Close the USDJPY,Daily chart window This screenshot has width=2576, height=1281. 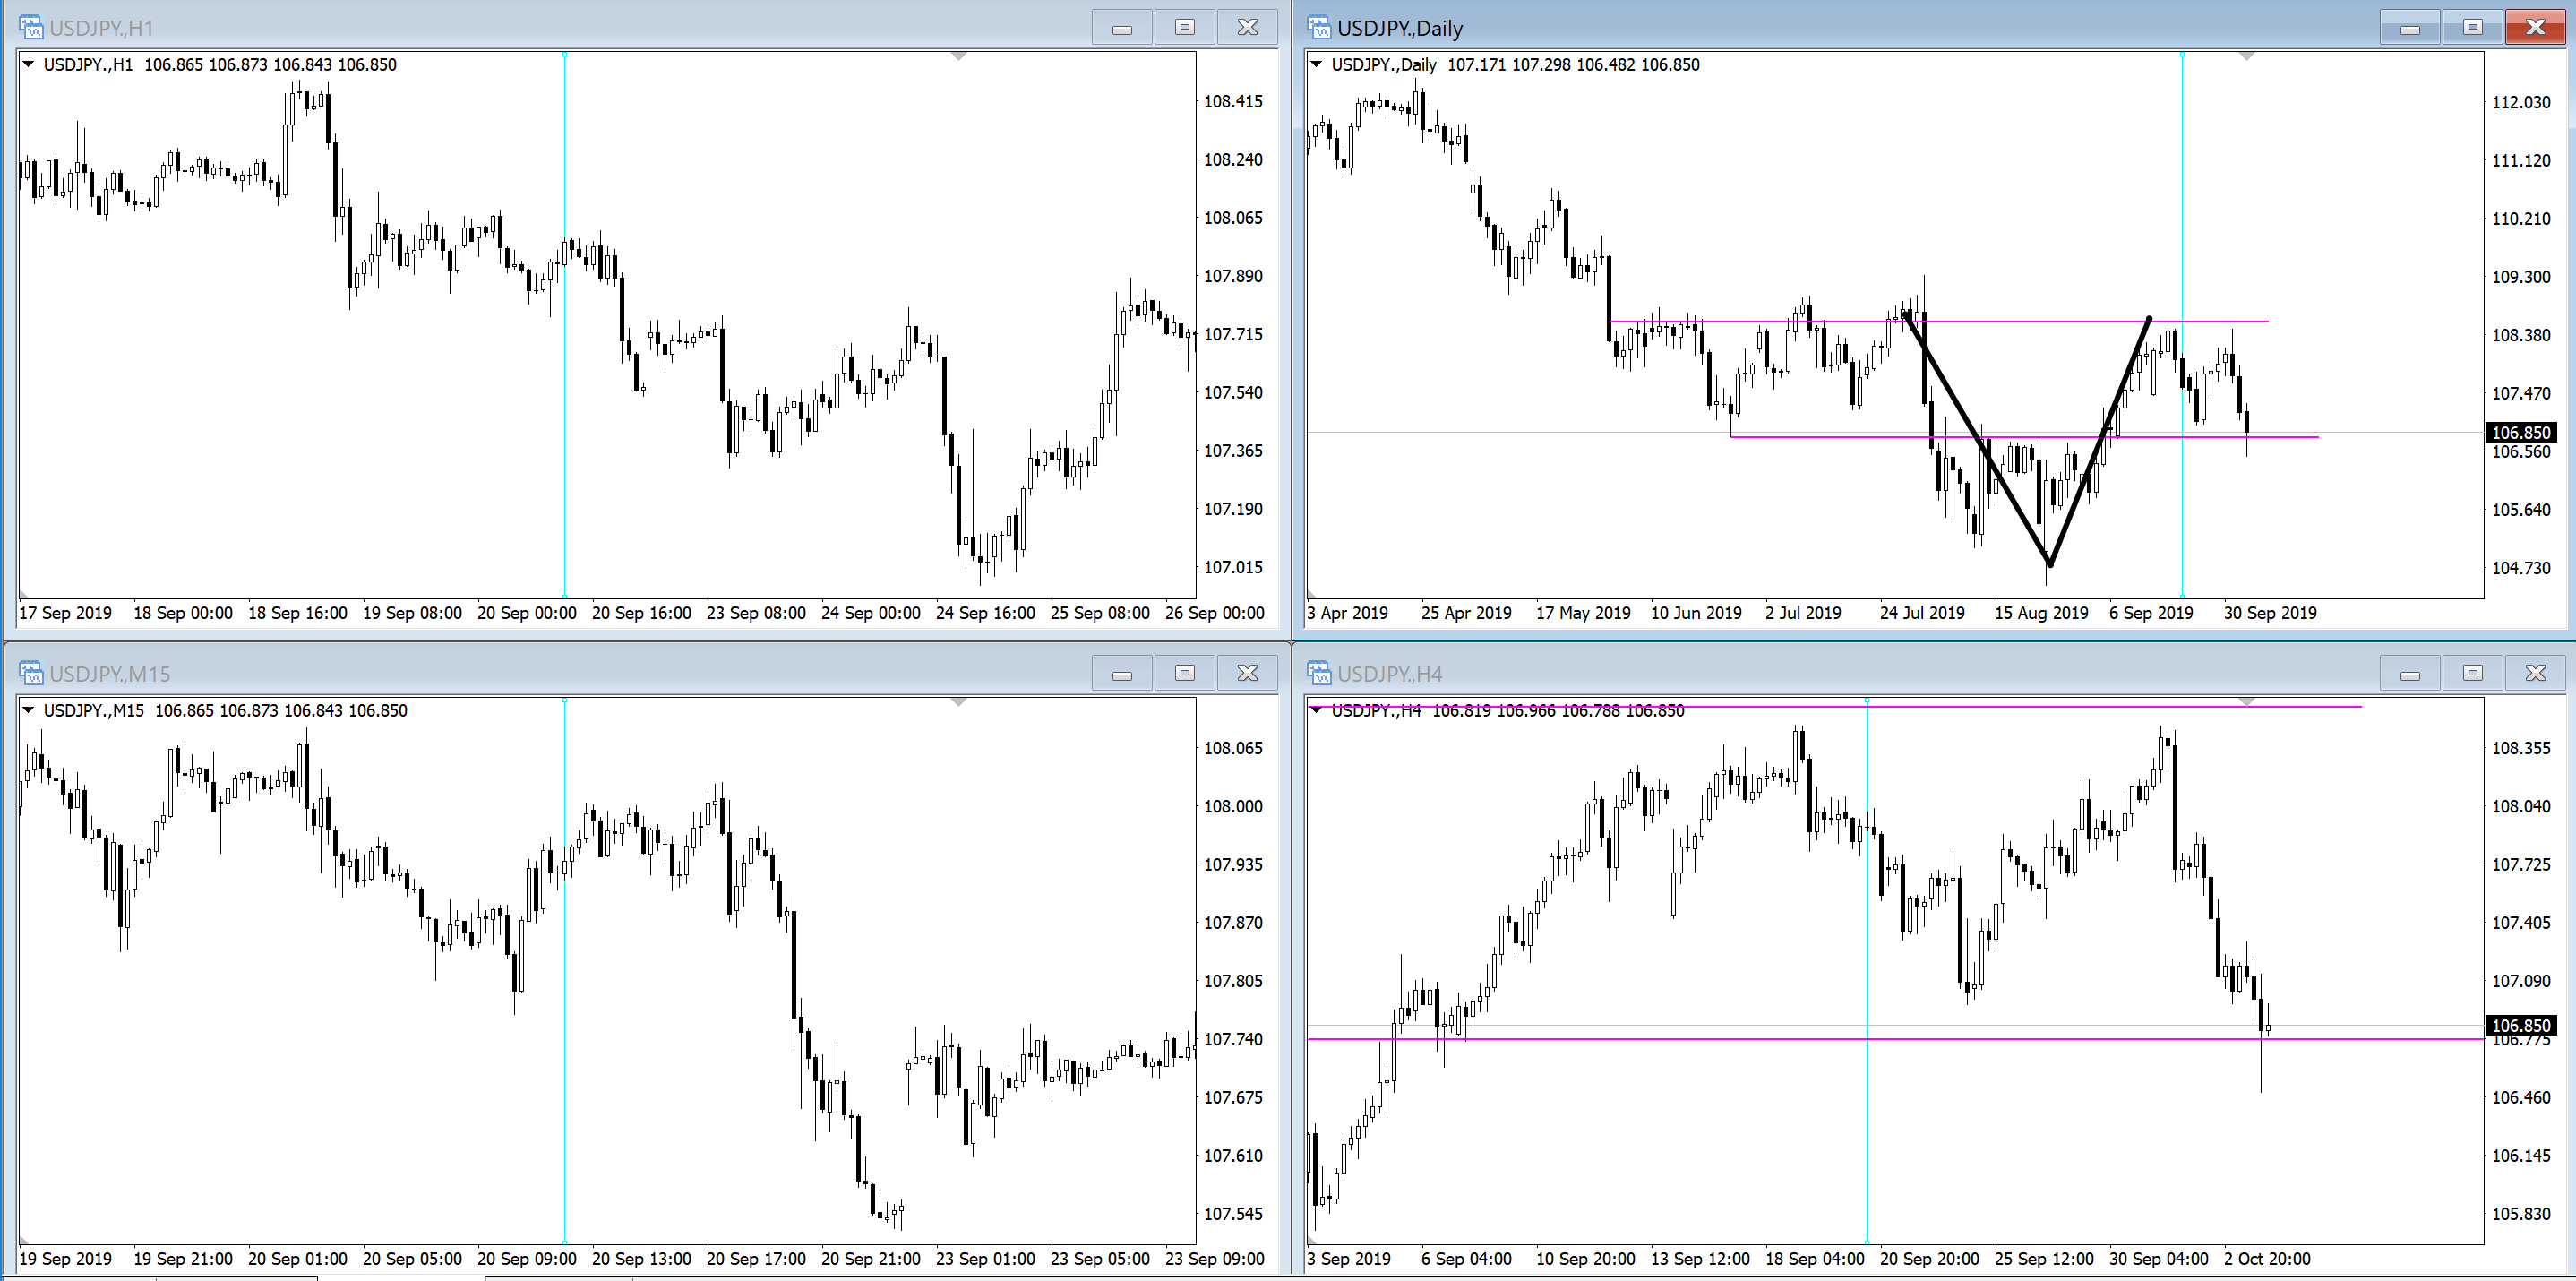tap(2535, 27)
